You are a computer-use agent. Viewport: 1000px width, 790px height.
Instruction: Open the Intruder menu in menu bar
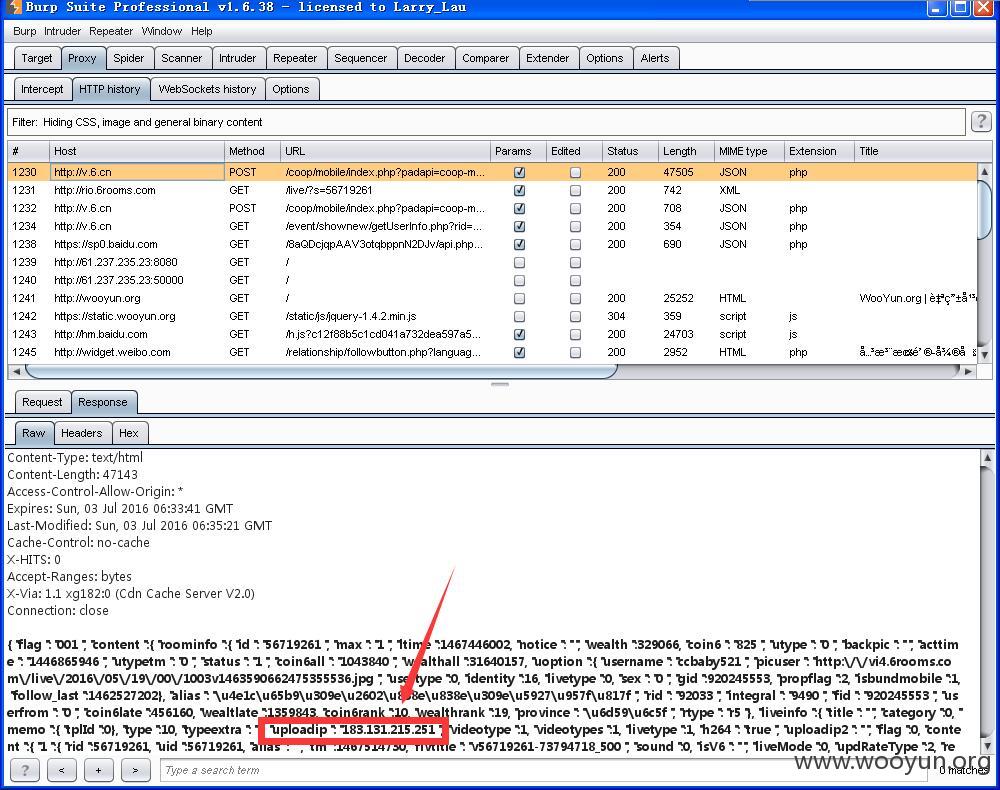click(62, 31)
